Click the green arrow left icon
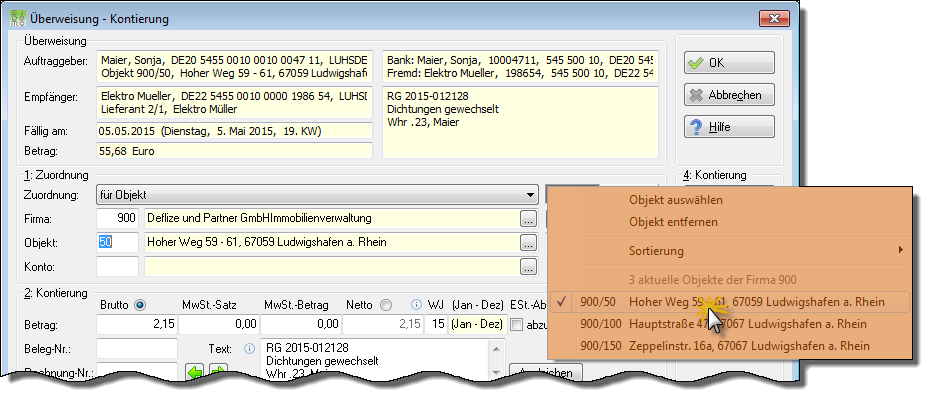Image resolution: width=928 pixels, height=398 pixels. click(195, 371)
